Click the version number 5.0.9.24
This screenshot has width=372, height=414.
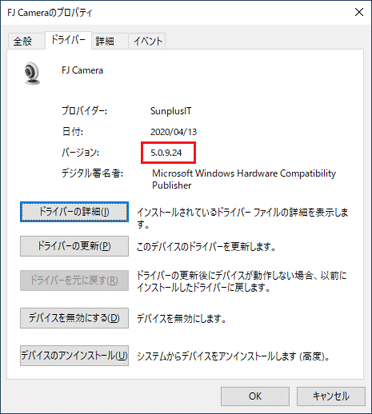(x=166, y=153)
